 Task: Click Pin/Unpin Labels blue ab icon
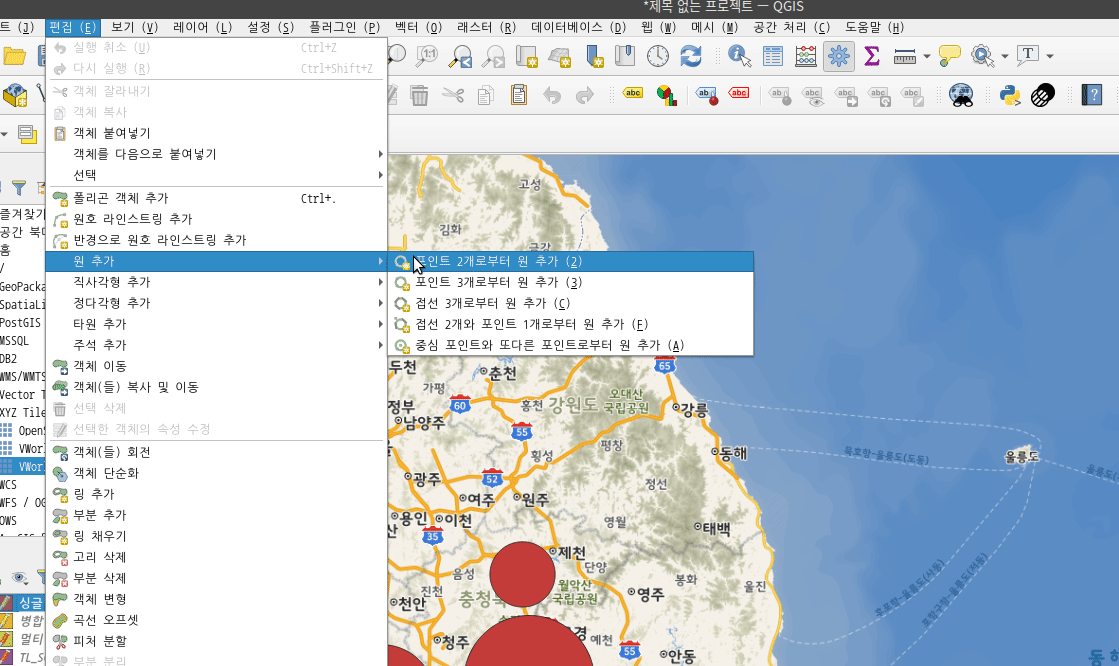click(x=707, y=95)
